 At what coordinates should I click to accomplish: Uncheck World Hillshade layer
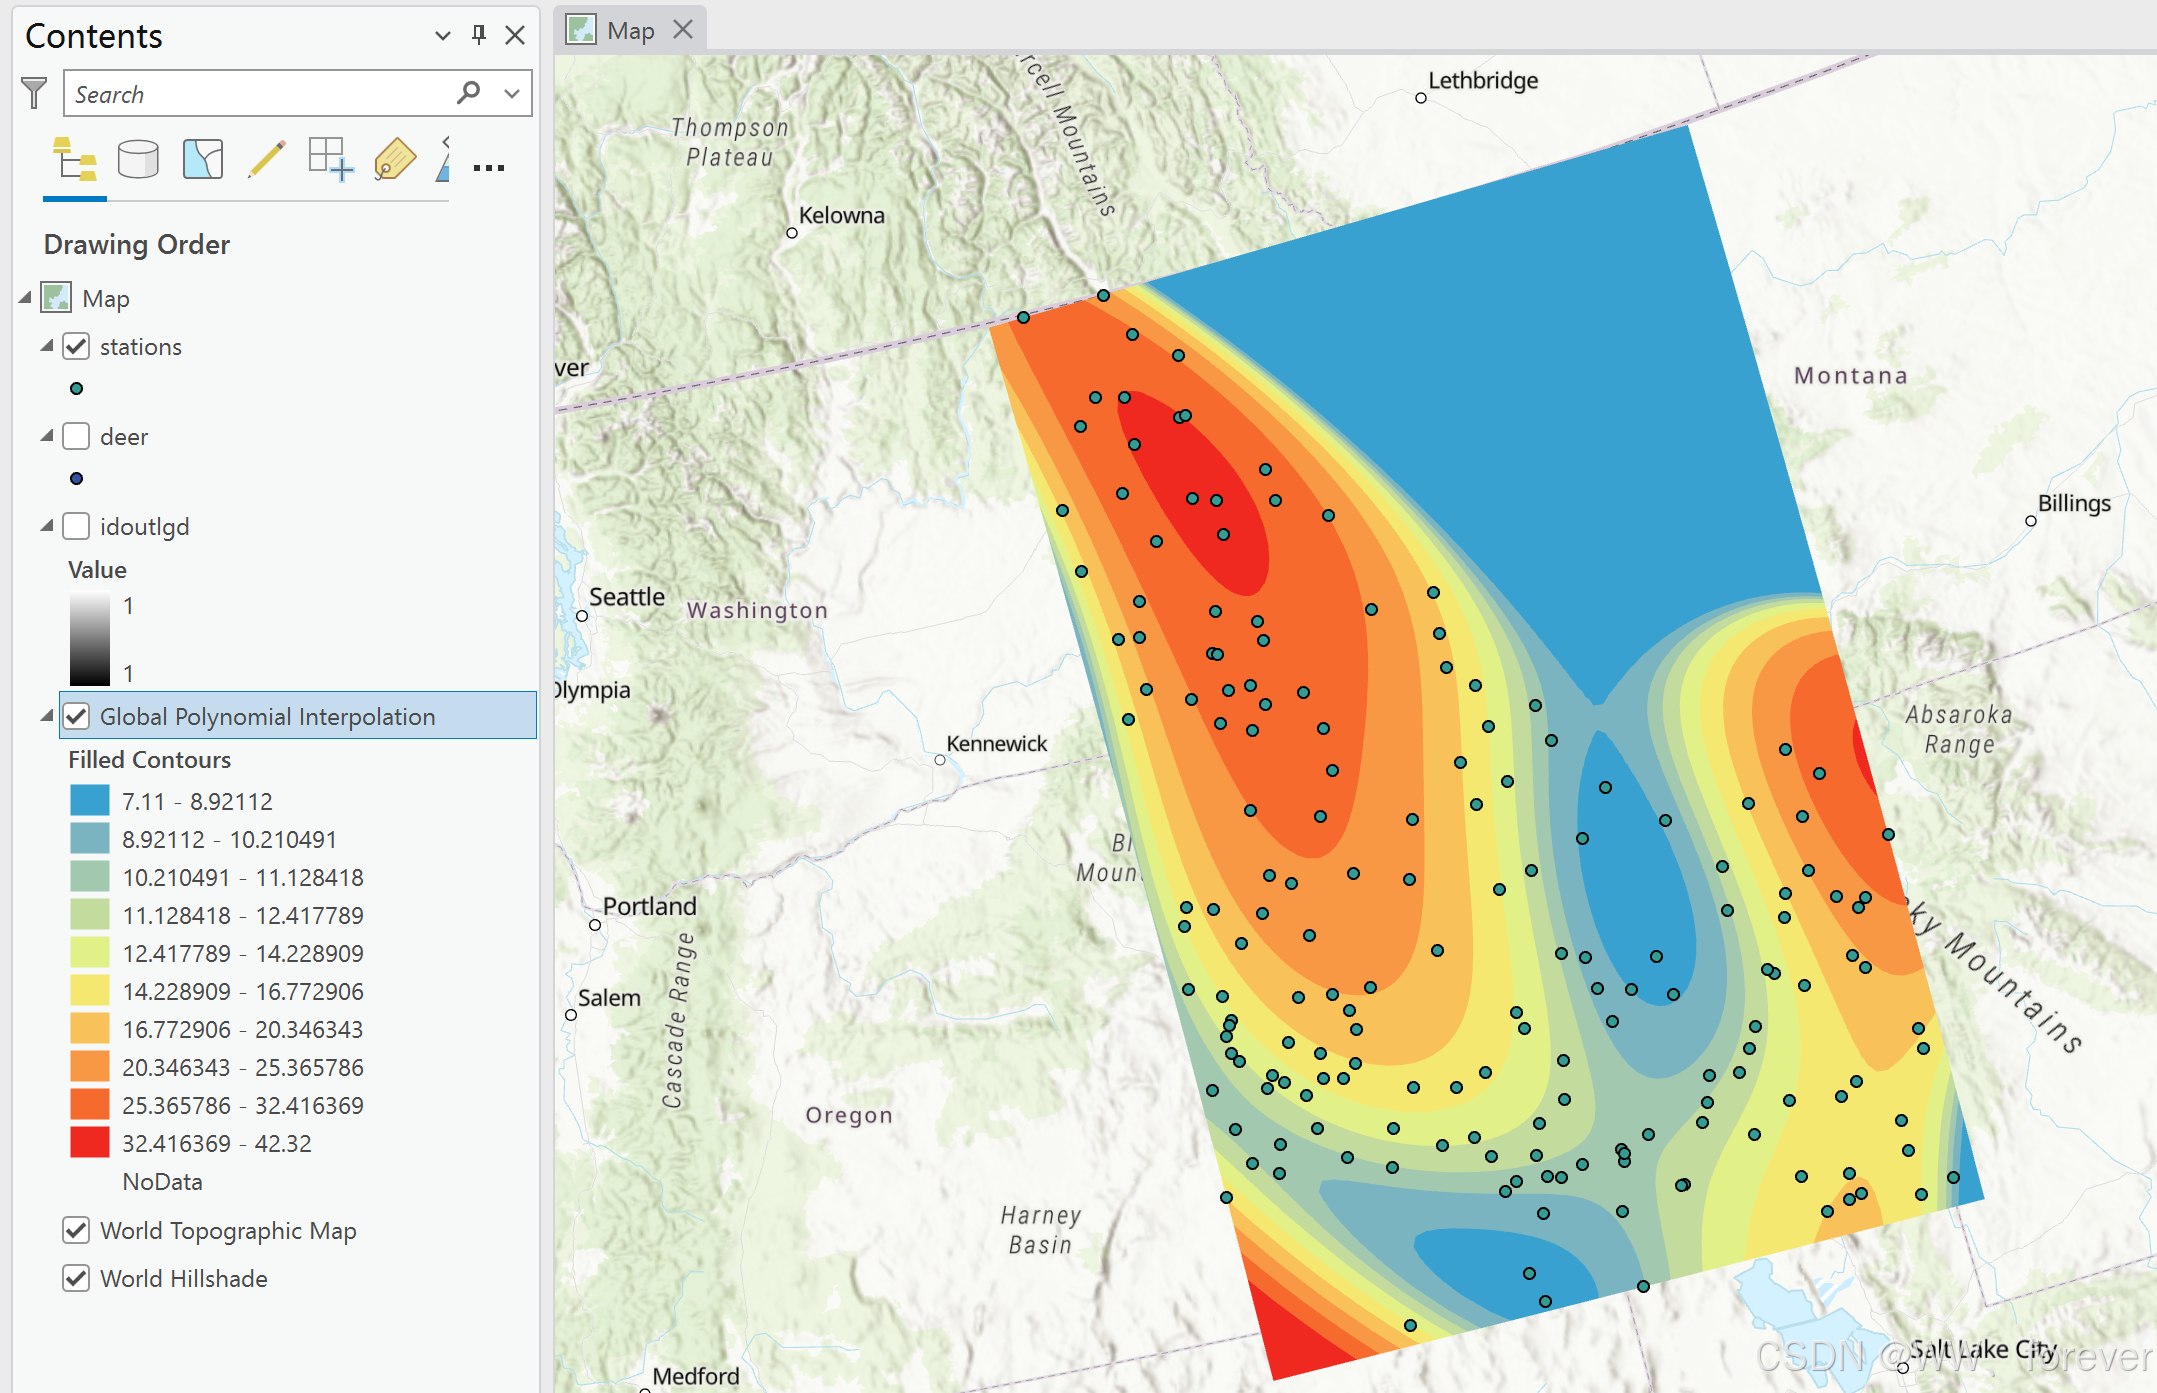(76, 1278)
